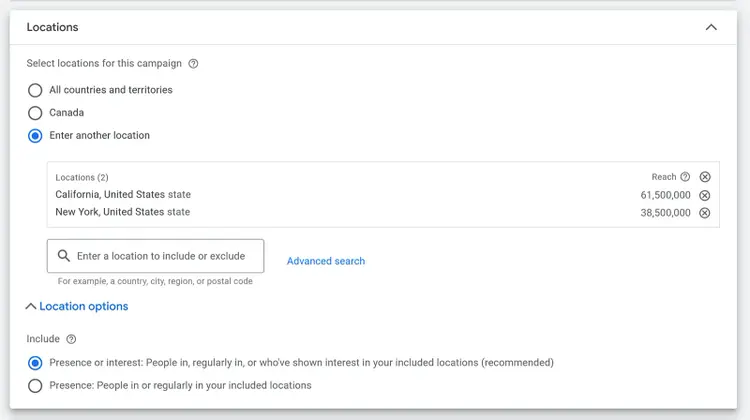Select Presence or interest targeting option
The width and height of the screenshot is (750, 420).
pos(35,363)
